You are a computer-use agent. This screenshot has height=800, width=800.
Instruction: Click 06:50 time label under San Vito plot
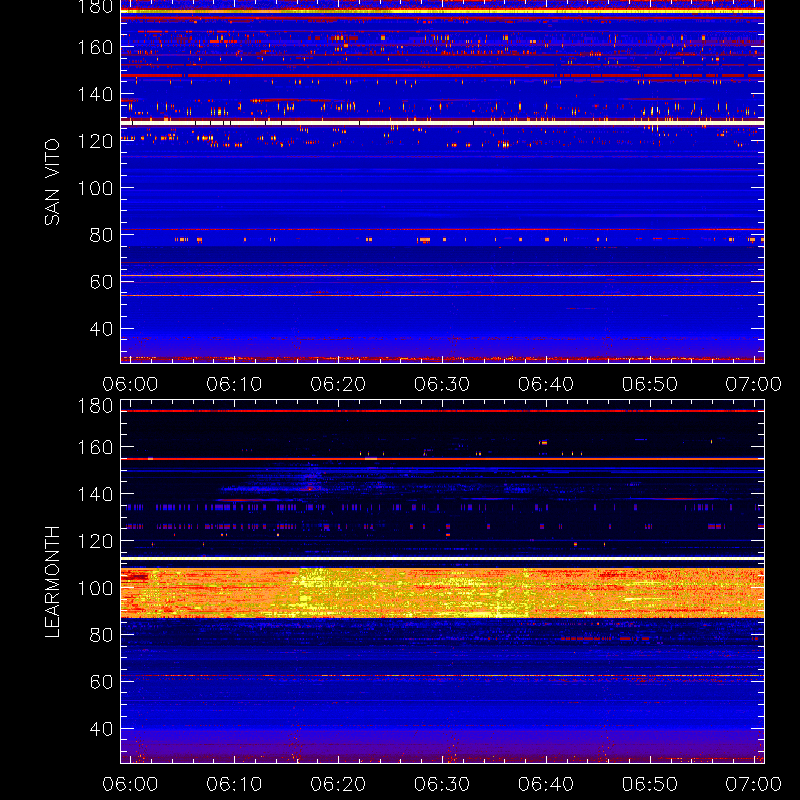[650, 384]
